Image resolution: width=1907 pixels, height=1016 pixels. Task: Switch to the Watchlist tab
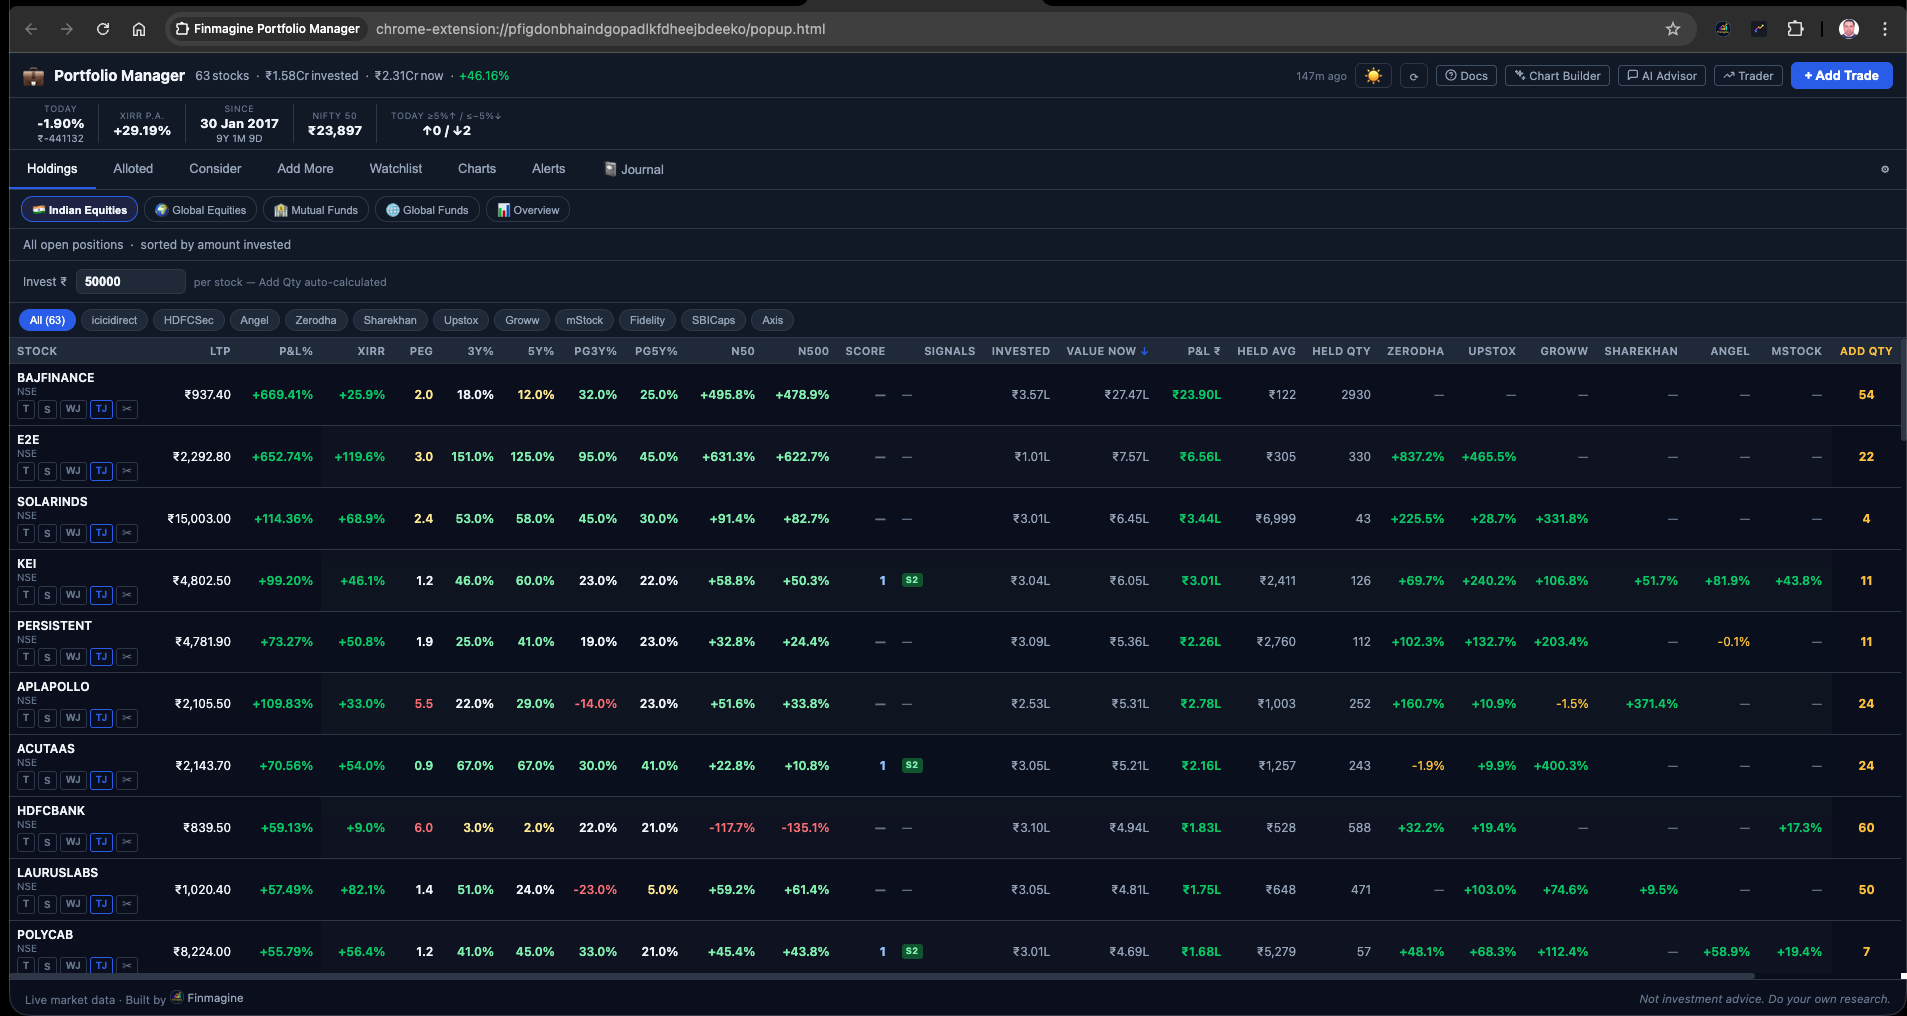tap(396, 169)
